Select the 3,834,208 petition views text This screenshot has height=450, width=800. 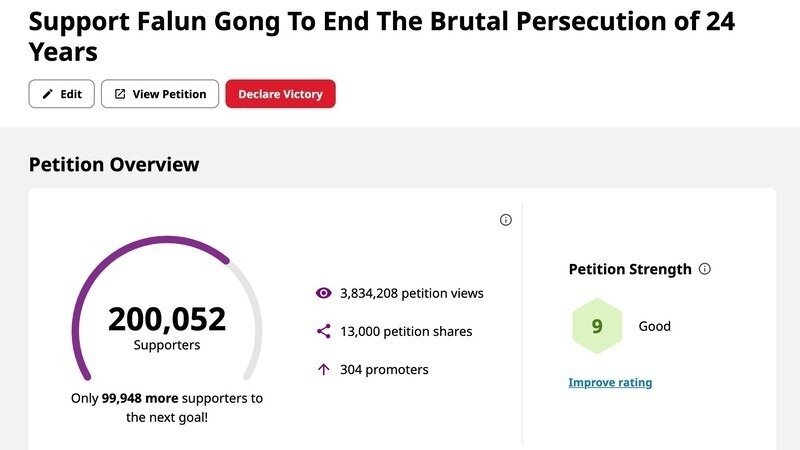[411, 293]
